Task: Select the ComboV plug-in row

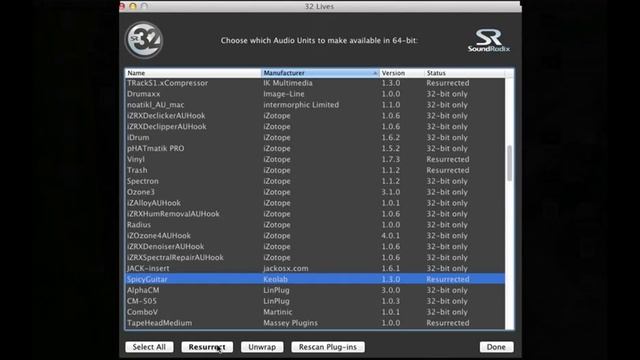Action: pyautogui.click(x=315, y=312)
